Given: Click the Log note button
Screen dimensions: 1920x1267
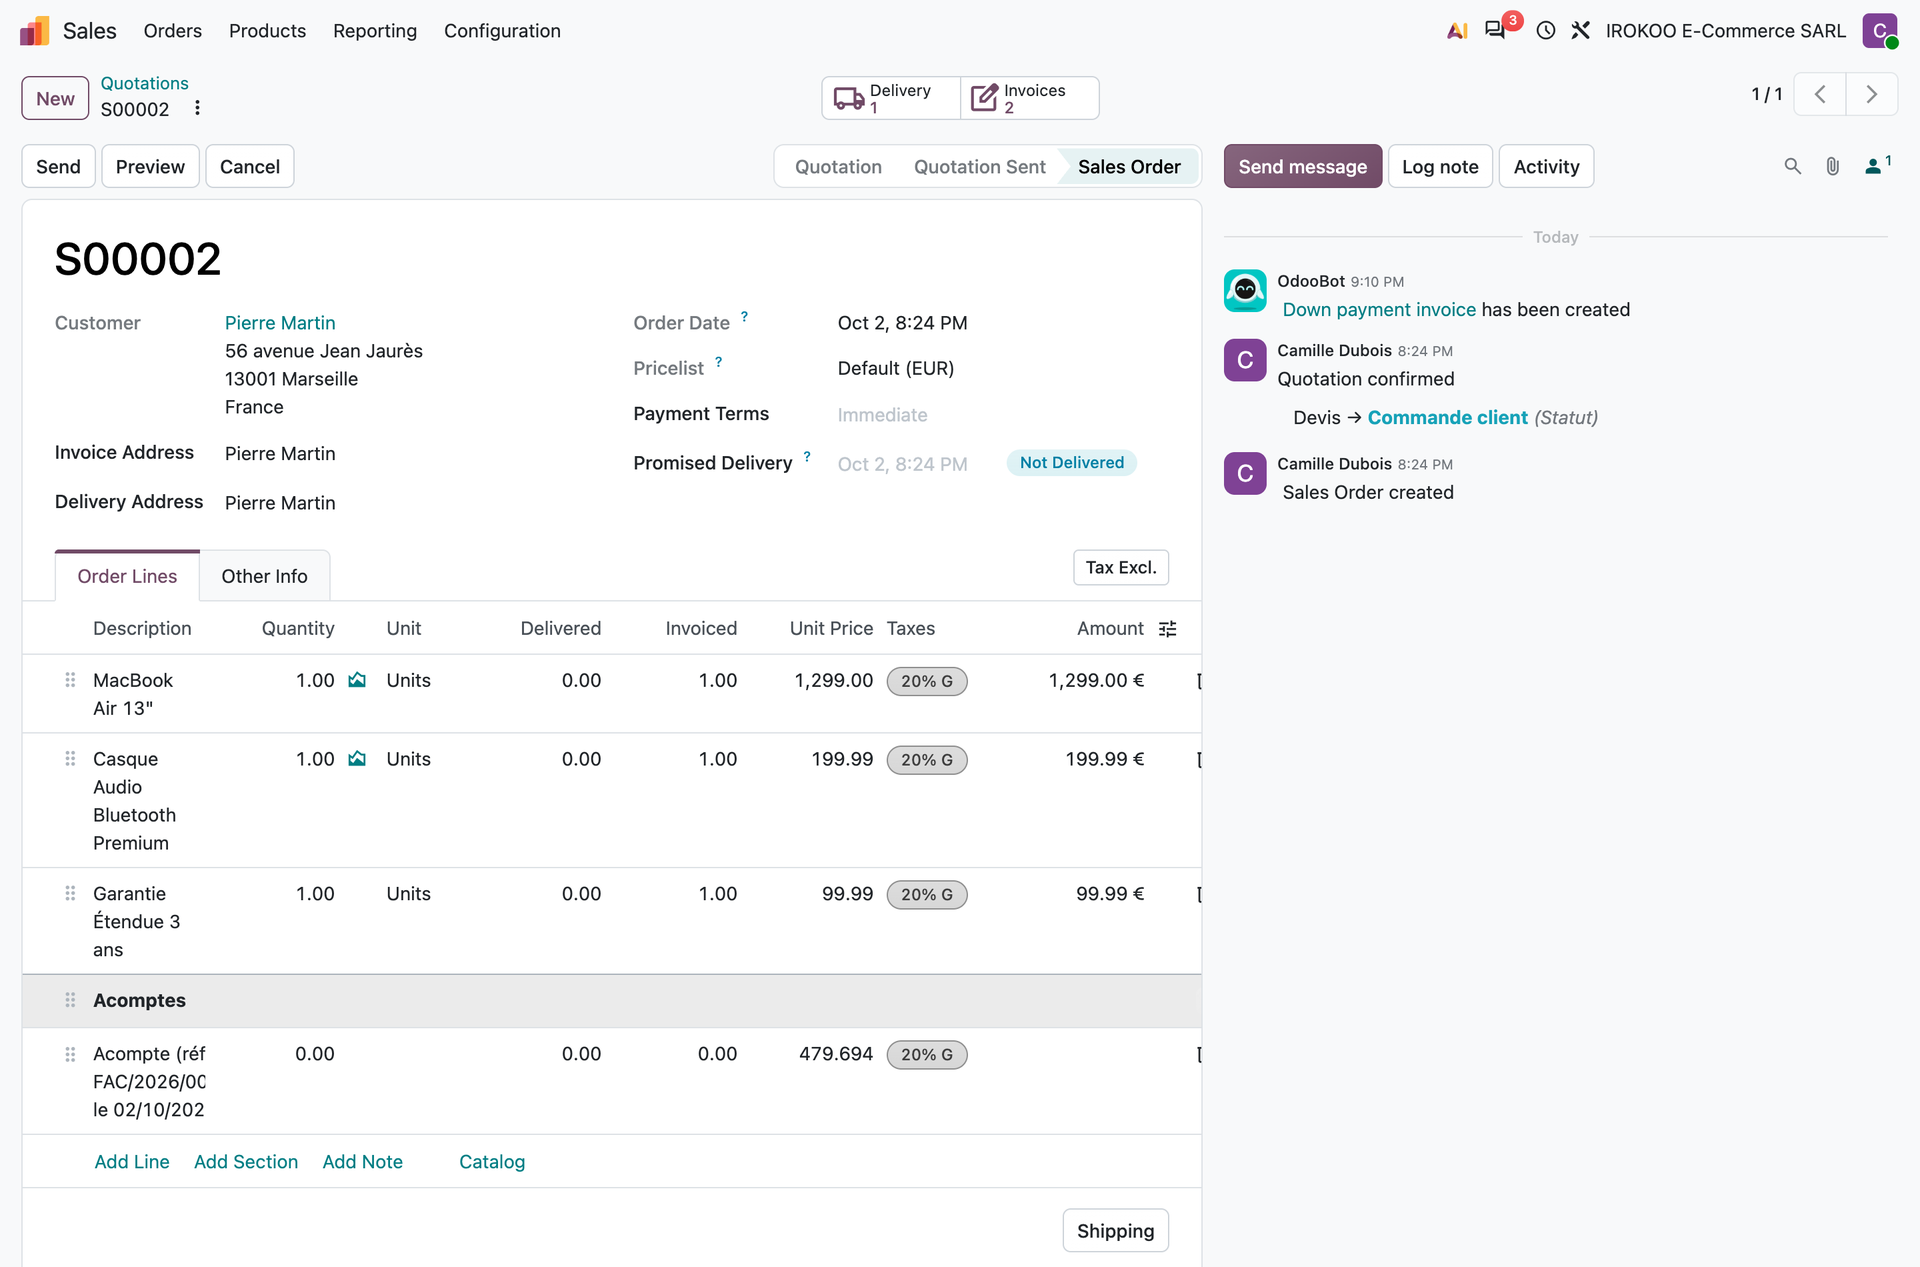Looking at the screenshot, I should coord(1440,167).
